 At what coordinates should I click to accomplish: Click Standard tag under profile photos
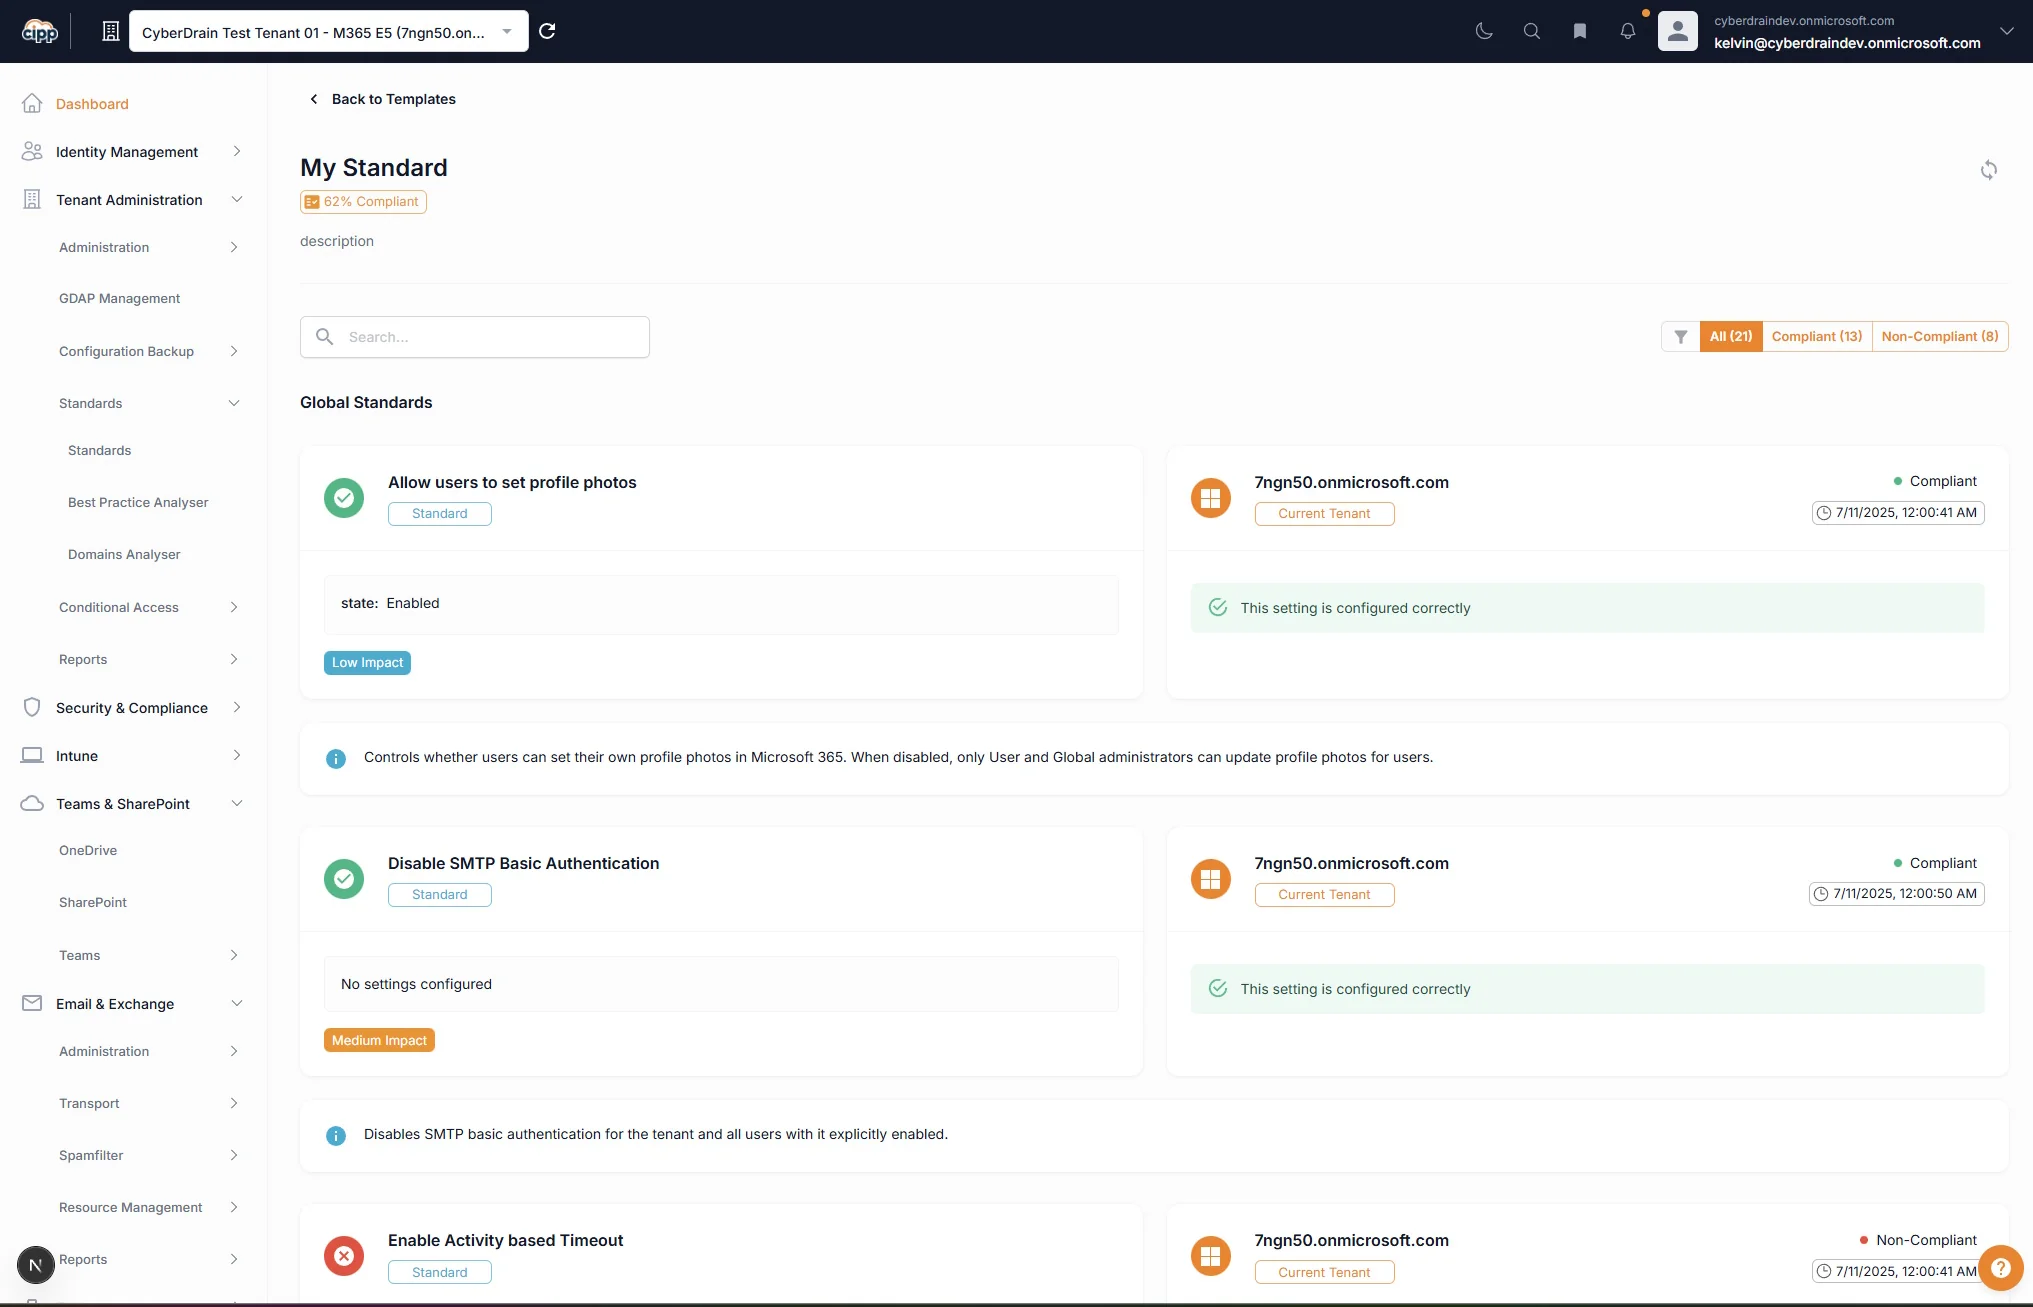coord(440,514)
